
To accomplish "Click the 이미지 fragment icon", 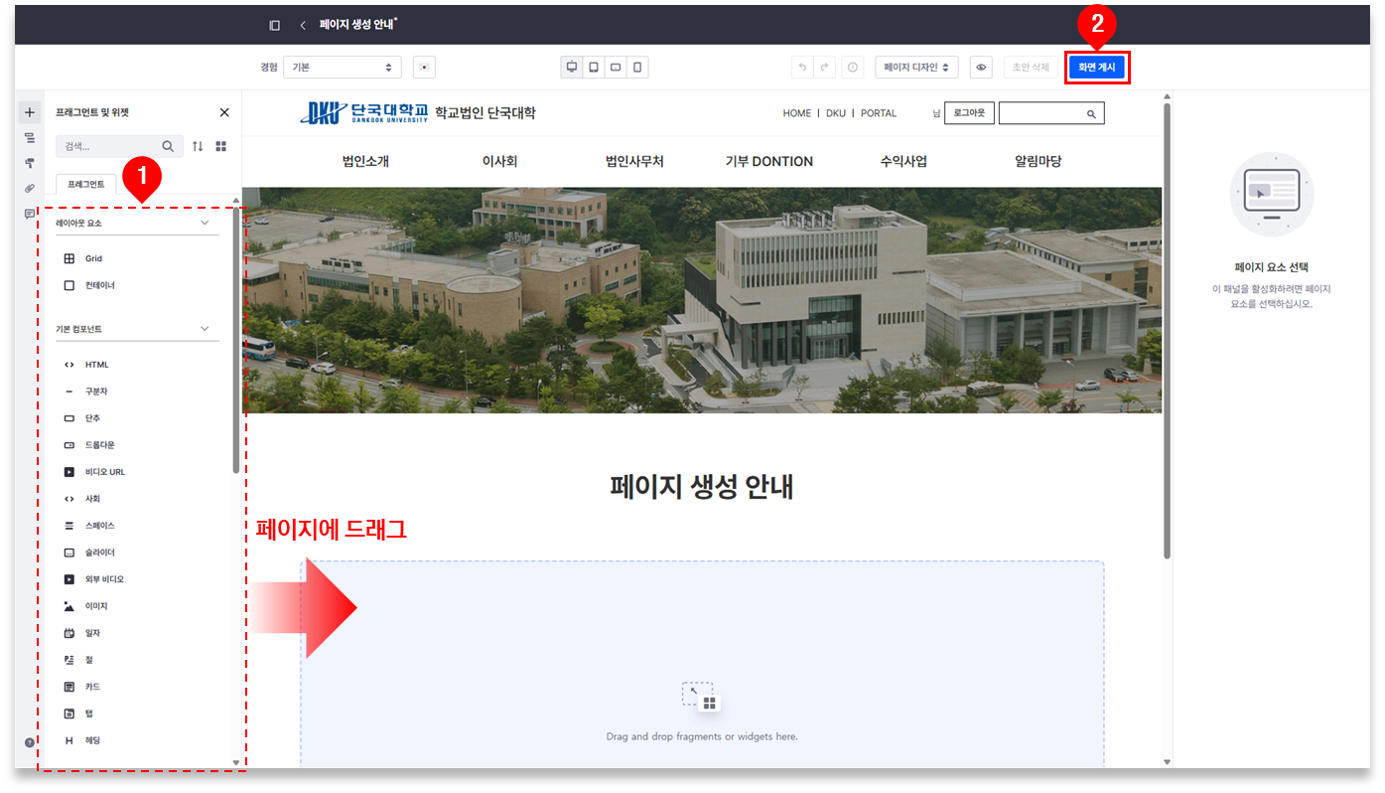I will click(x=69, y=606).
